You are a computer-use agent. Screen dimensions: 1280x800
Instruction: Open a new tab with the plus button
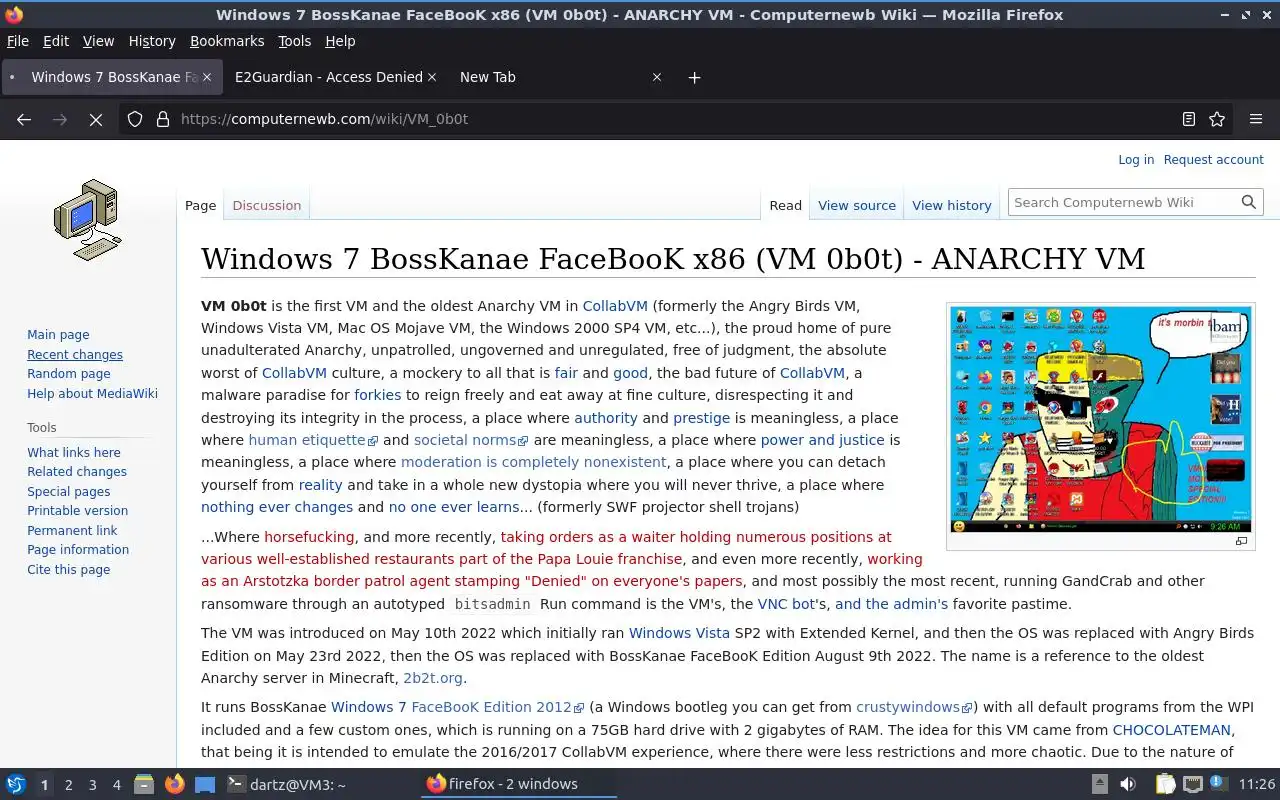[x=694, y=77]
